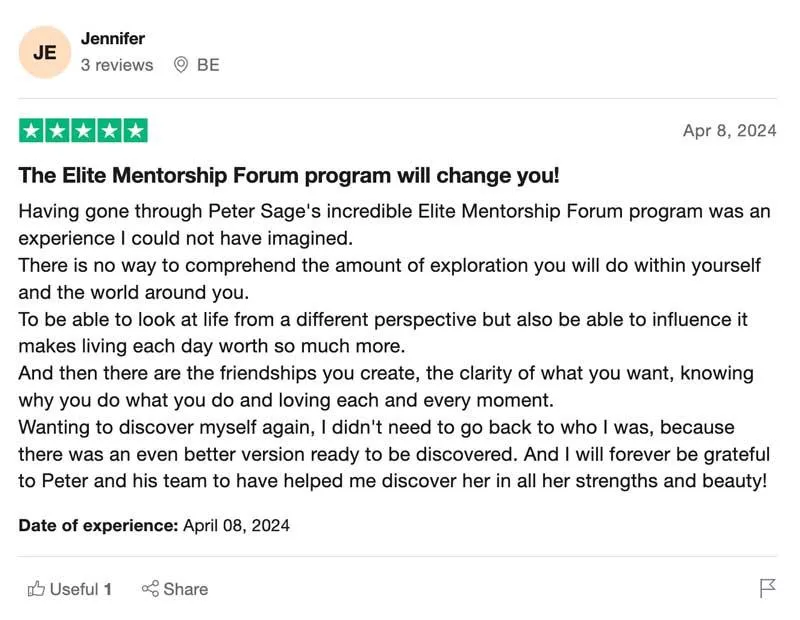The image size is (800, 620).
Task: Click the fourth green star
Action: [x=109, y=131]
